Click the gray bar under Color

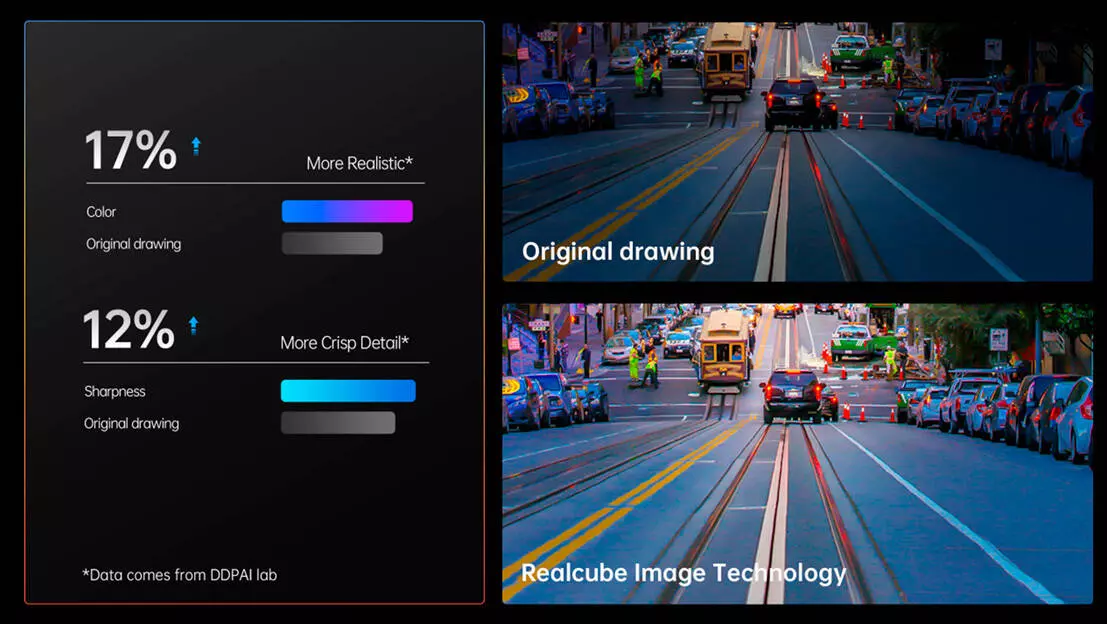tap(332, 244)
